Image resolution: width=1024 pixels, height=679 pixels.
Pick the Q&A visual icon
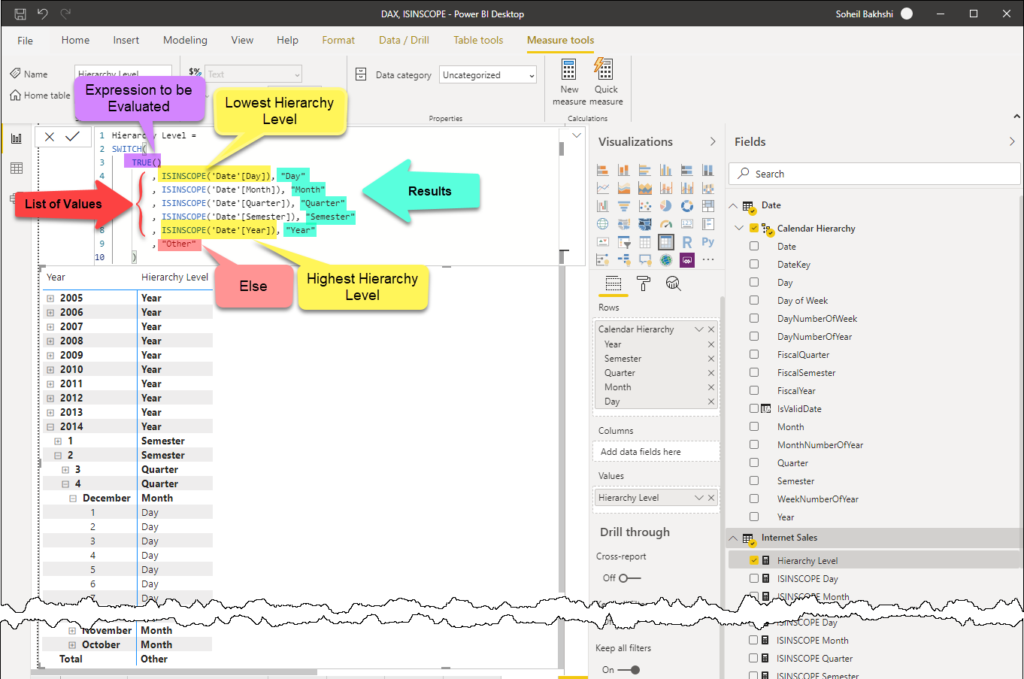(645, 260)
